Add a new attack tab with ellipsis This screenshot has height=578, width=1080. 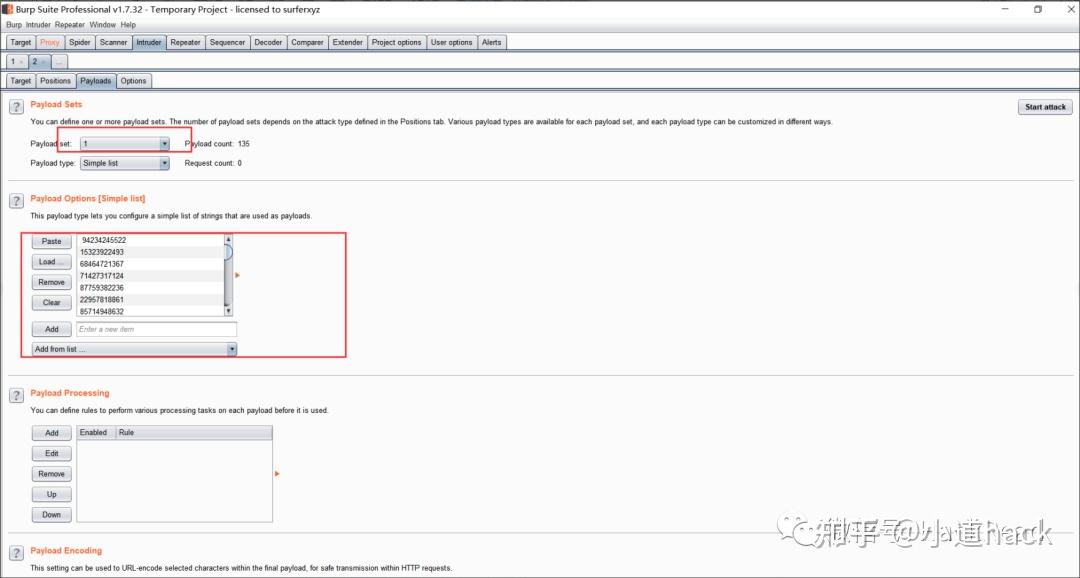tap(59, 62)
